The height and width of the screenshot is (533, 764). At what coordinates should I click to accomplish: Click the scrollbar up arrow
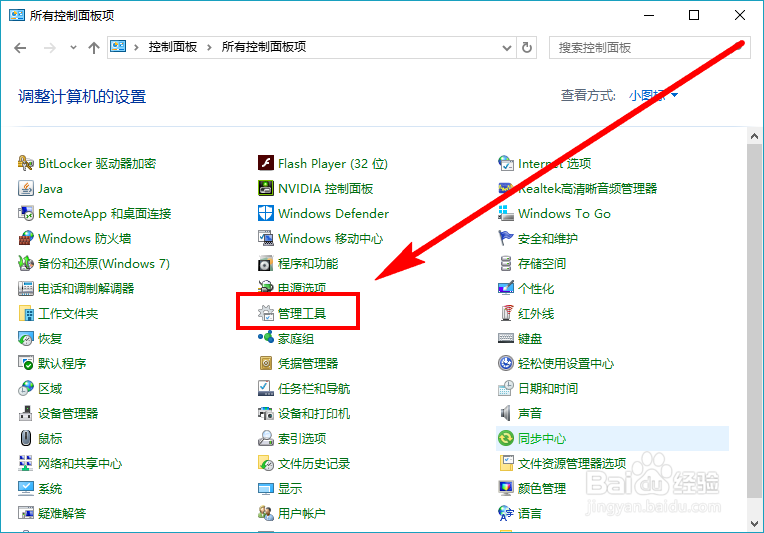click(754, 136)
